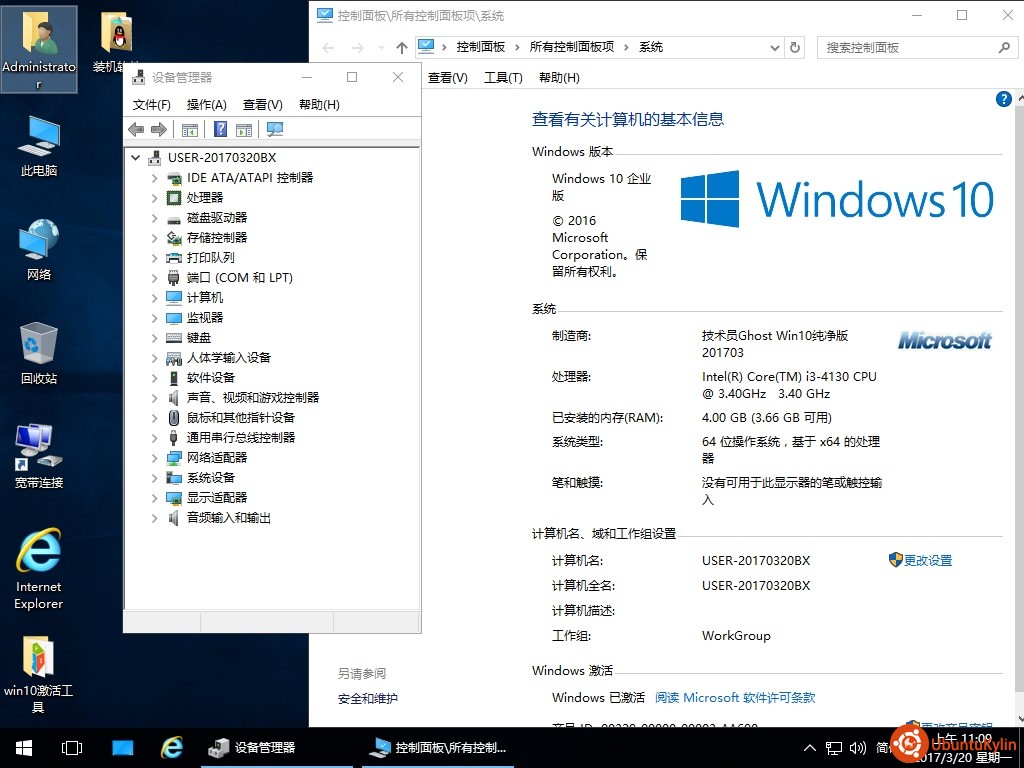Image resolution: width=1024 pixels, height=768 pixels.
Task: Click the refresh button beside the address bar
Action: [795, 47]
